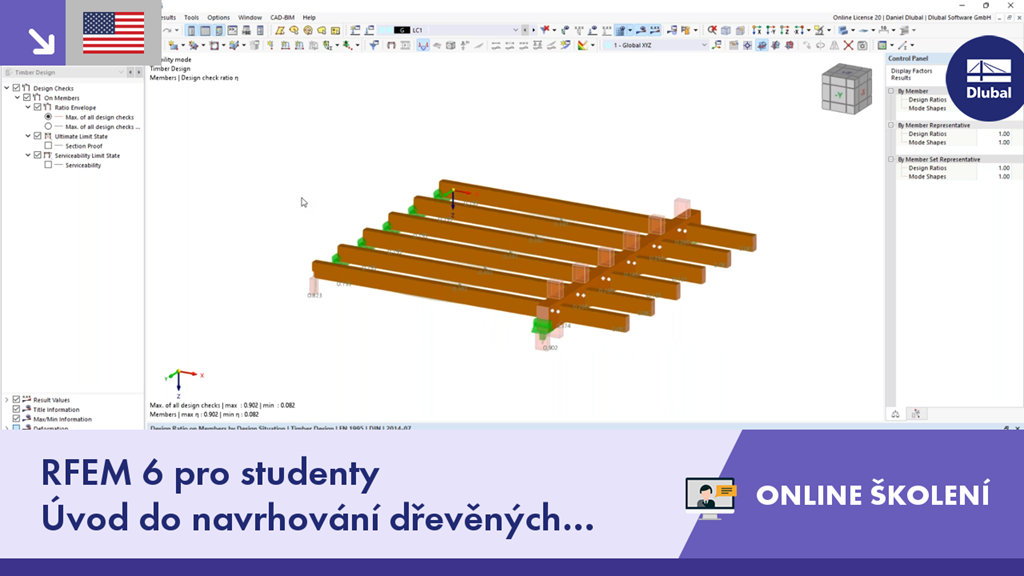Enable the Section Proof checkbox
1024x576 pixels.
(48, 146)
